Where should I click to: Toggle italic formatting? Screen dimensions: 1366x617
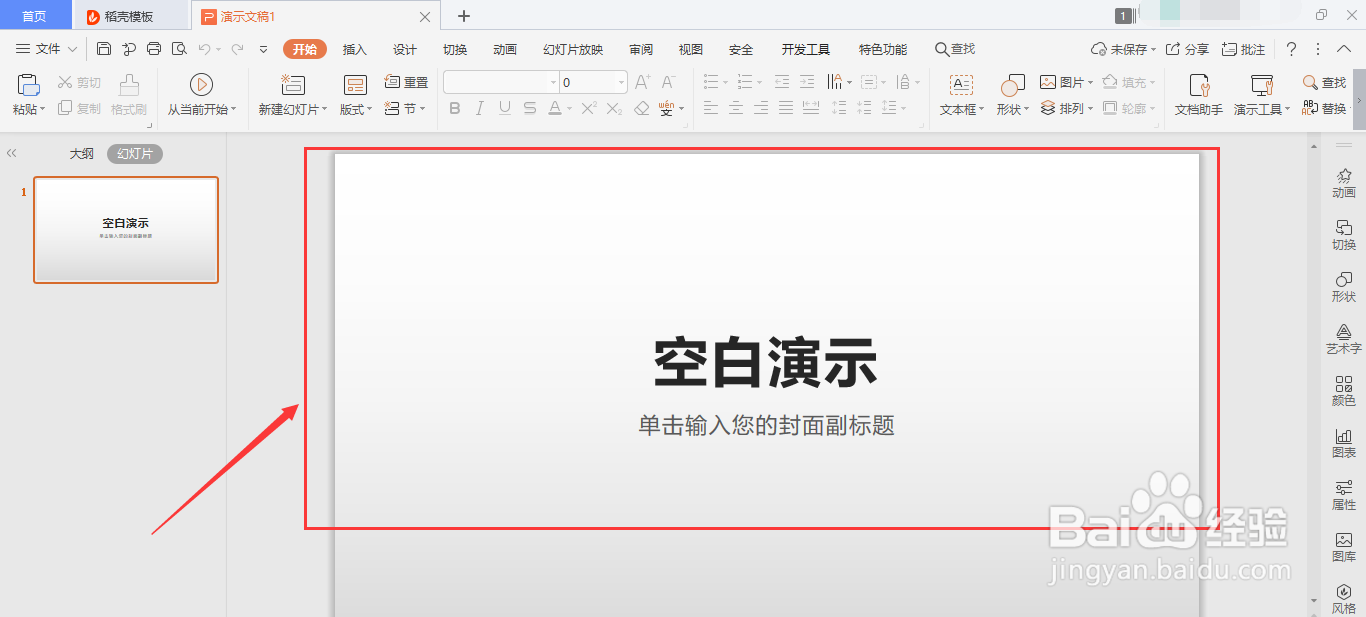(480, 108)
